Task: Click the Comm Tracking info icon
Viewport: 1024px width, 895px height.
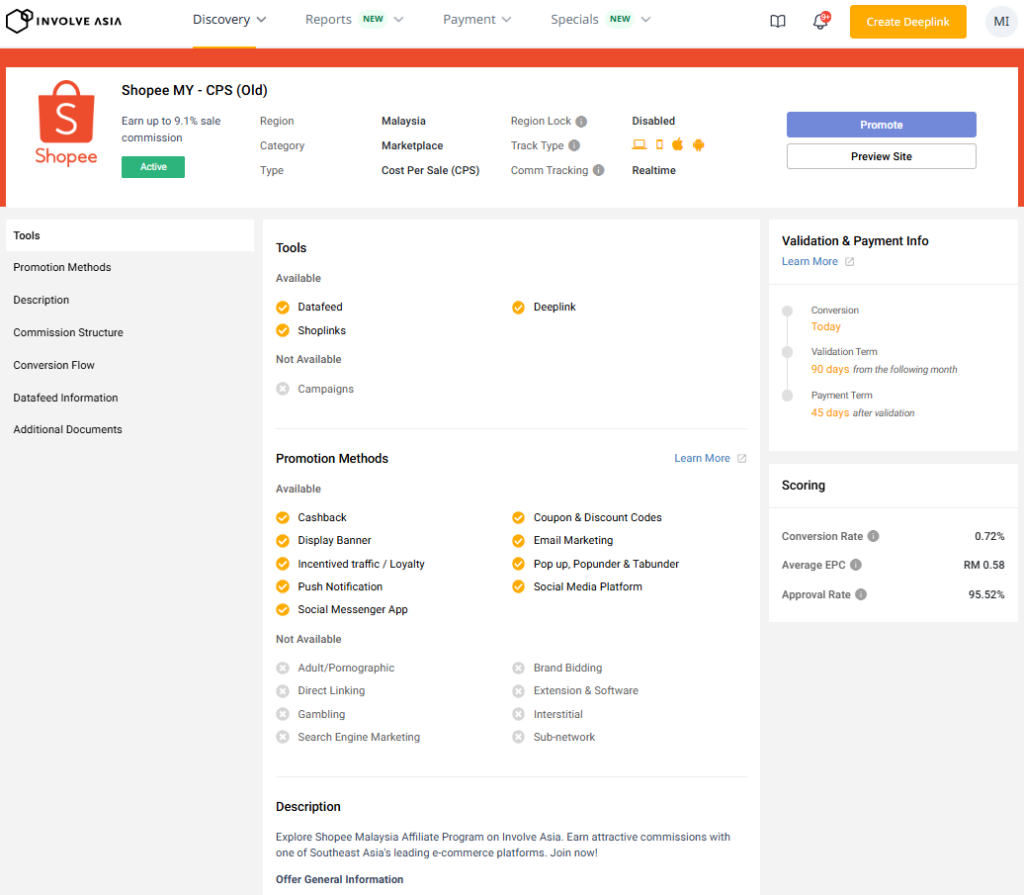Action: [x=599, y=170]
